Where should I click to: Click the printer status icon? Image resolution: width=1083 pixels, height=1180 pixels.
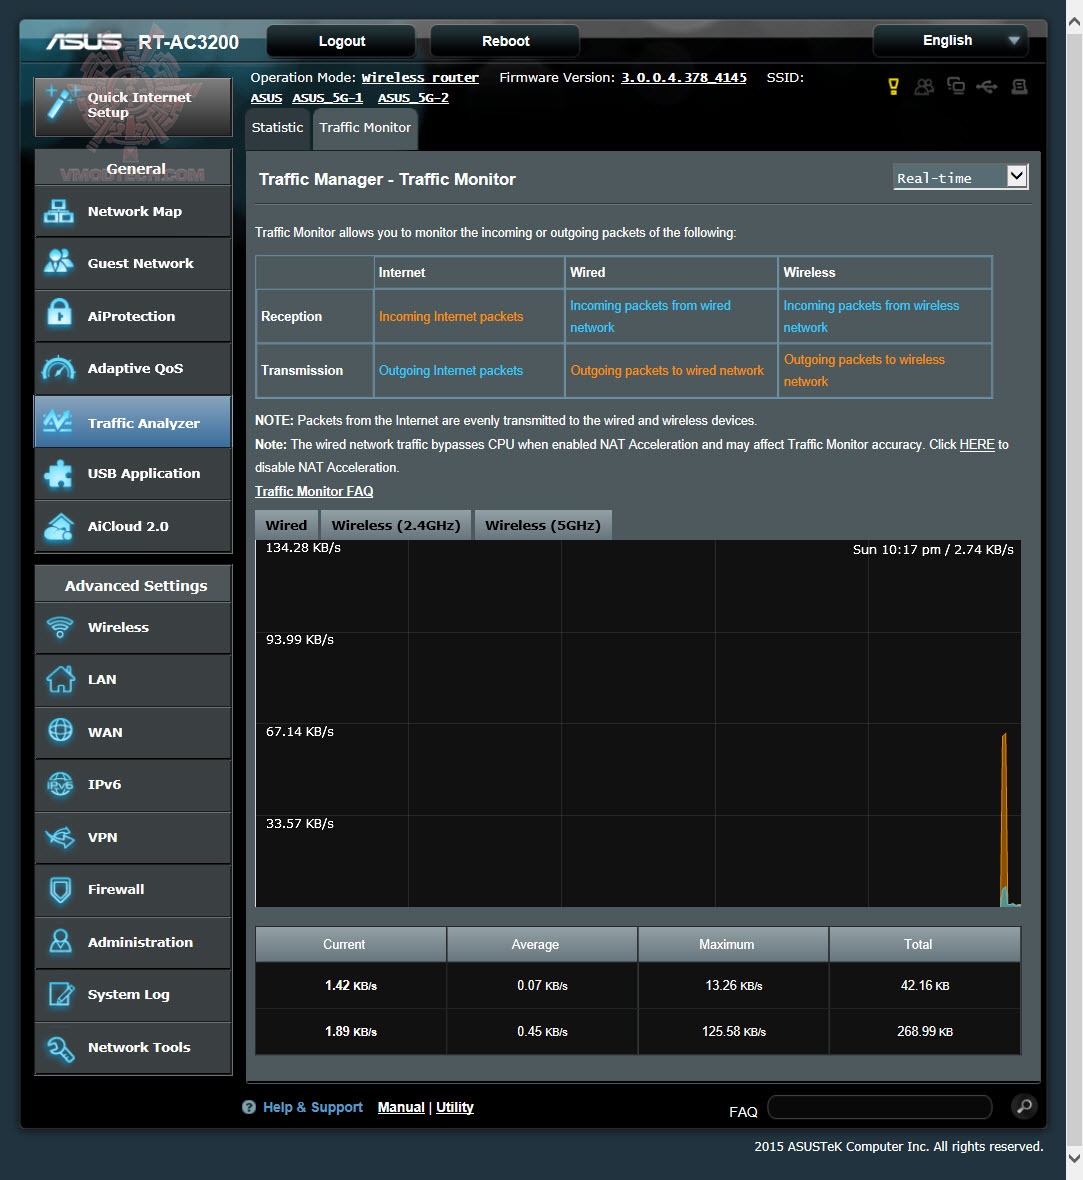coord(1019,87)
